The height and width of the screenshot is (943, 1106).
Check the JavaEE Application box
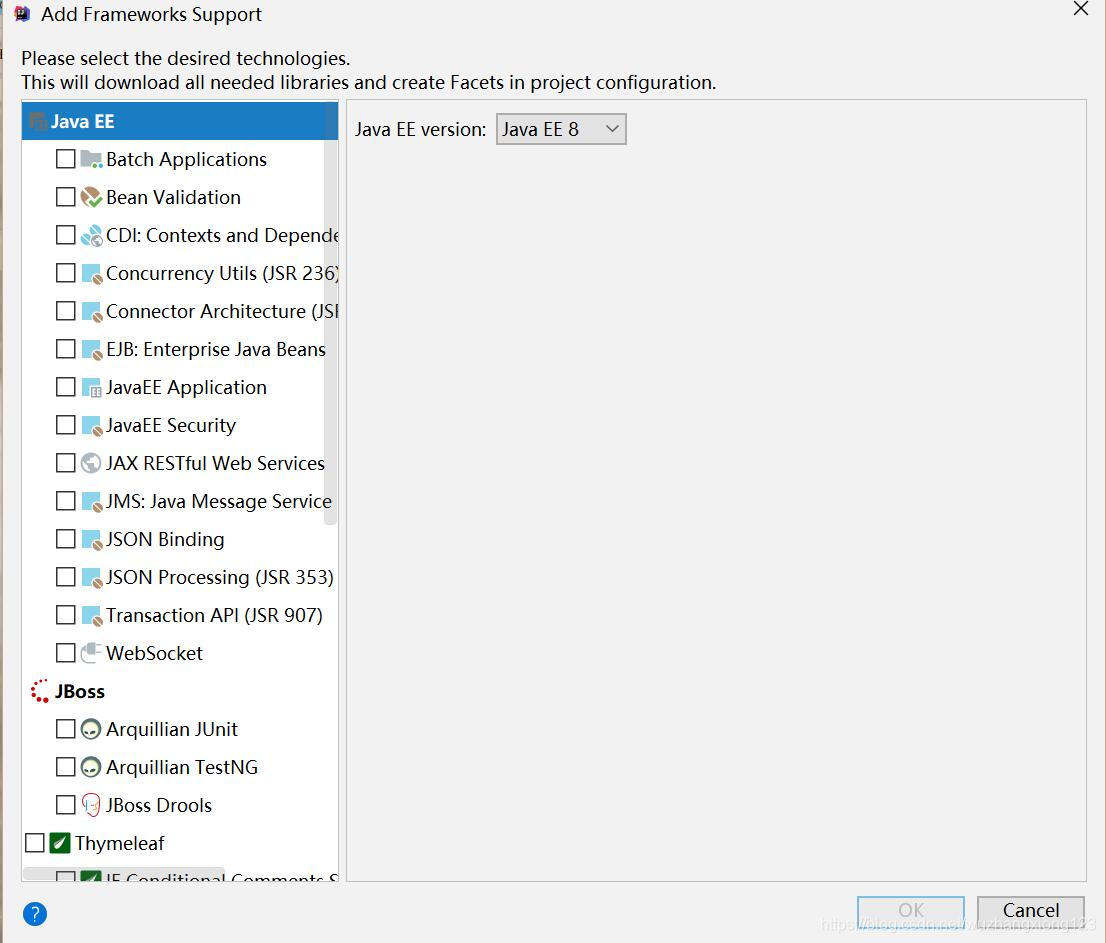coord(66,387)
